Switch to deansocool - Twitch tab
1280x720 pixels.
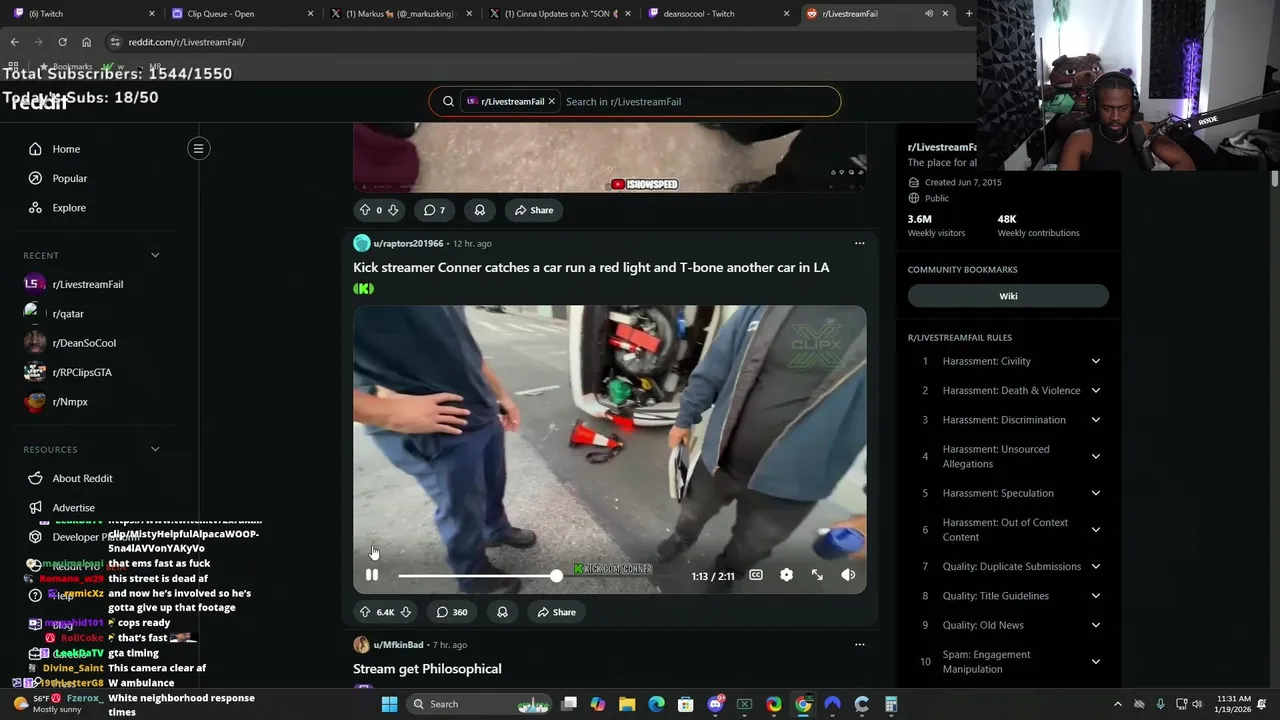718,13
